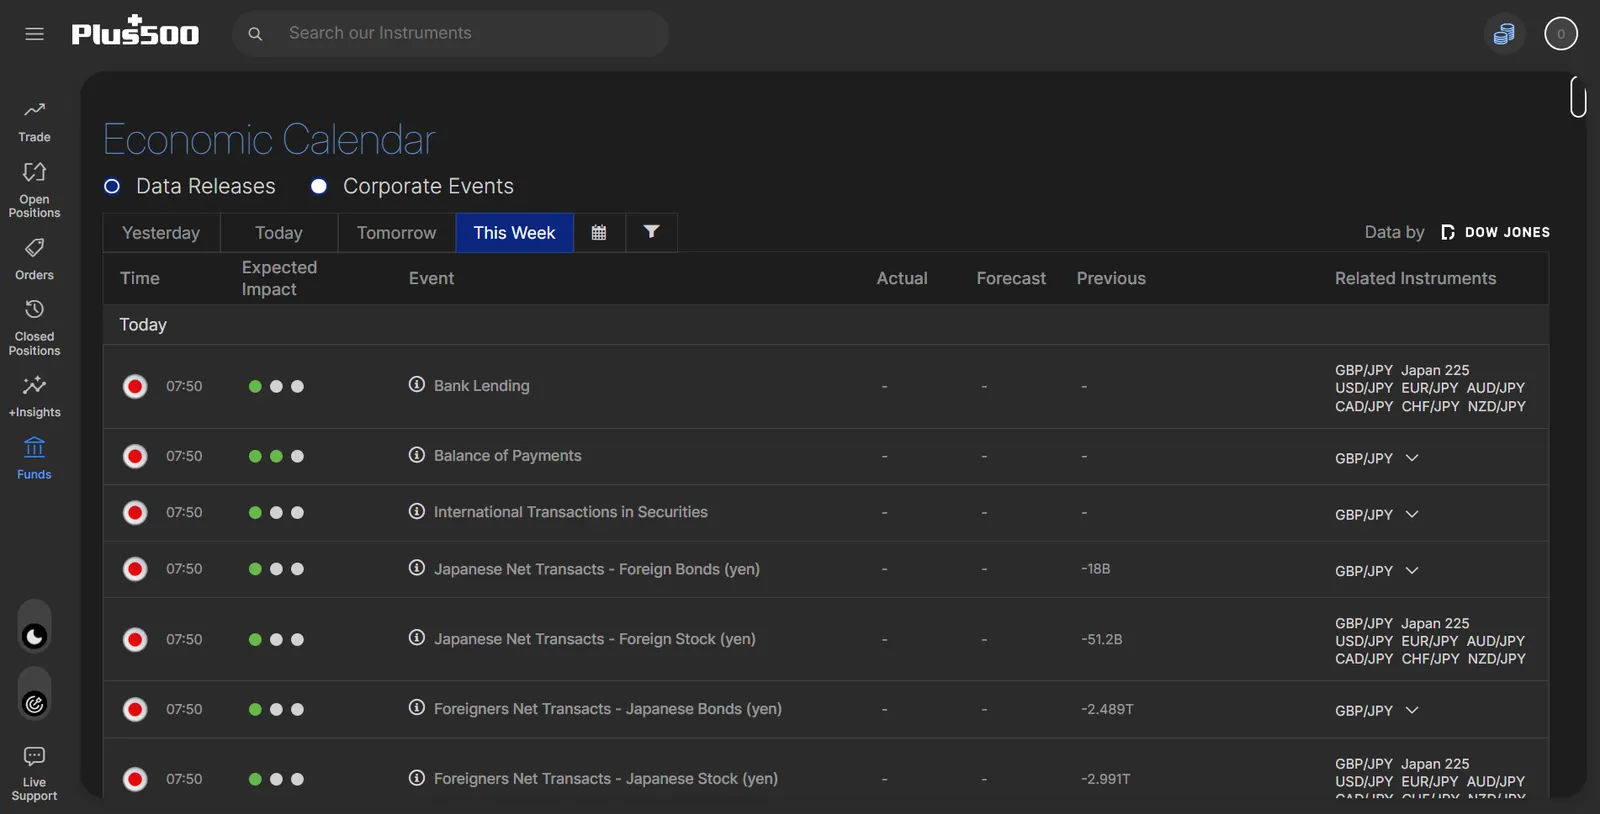Click previous value -51.2B
1600x814 pixels.
[1102, 639]
